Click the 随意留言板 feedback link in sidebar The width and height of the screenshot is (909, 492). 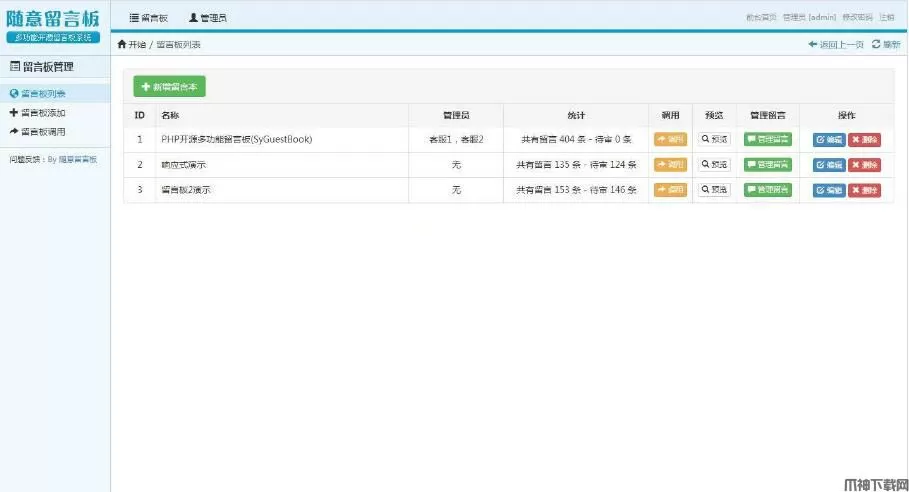click(x=77, y=159)
